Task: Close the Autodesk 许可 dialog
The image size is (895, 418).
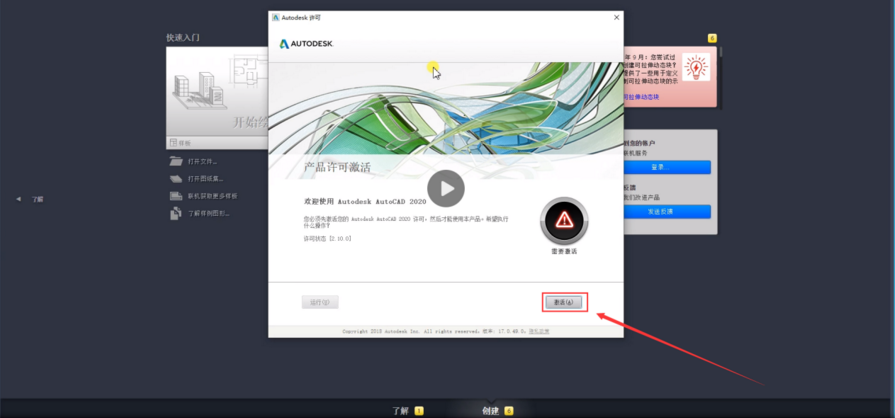Action: [x=616, y=18]
